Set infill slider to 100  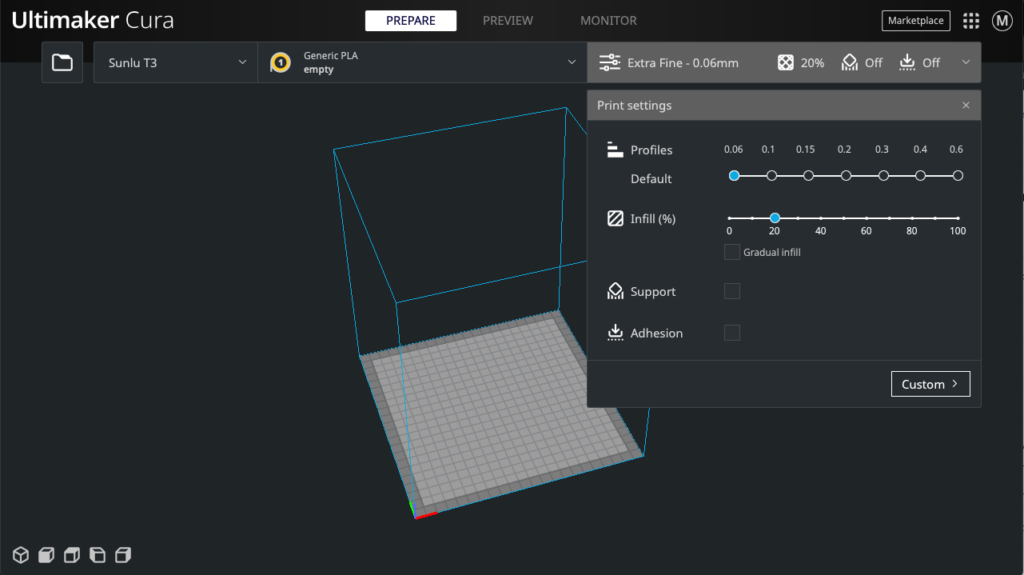click(x=958, y=218)
